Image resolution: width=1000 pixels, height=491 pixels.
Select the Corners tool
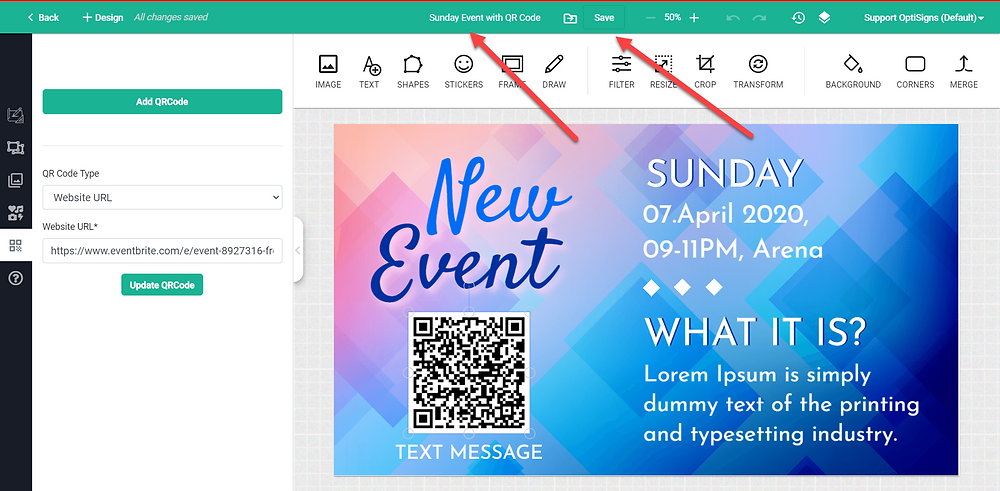pos(915,71)
